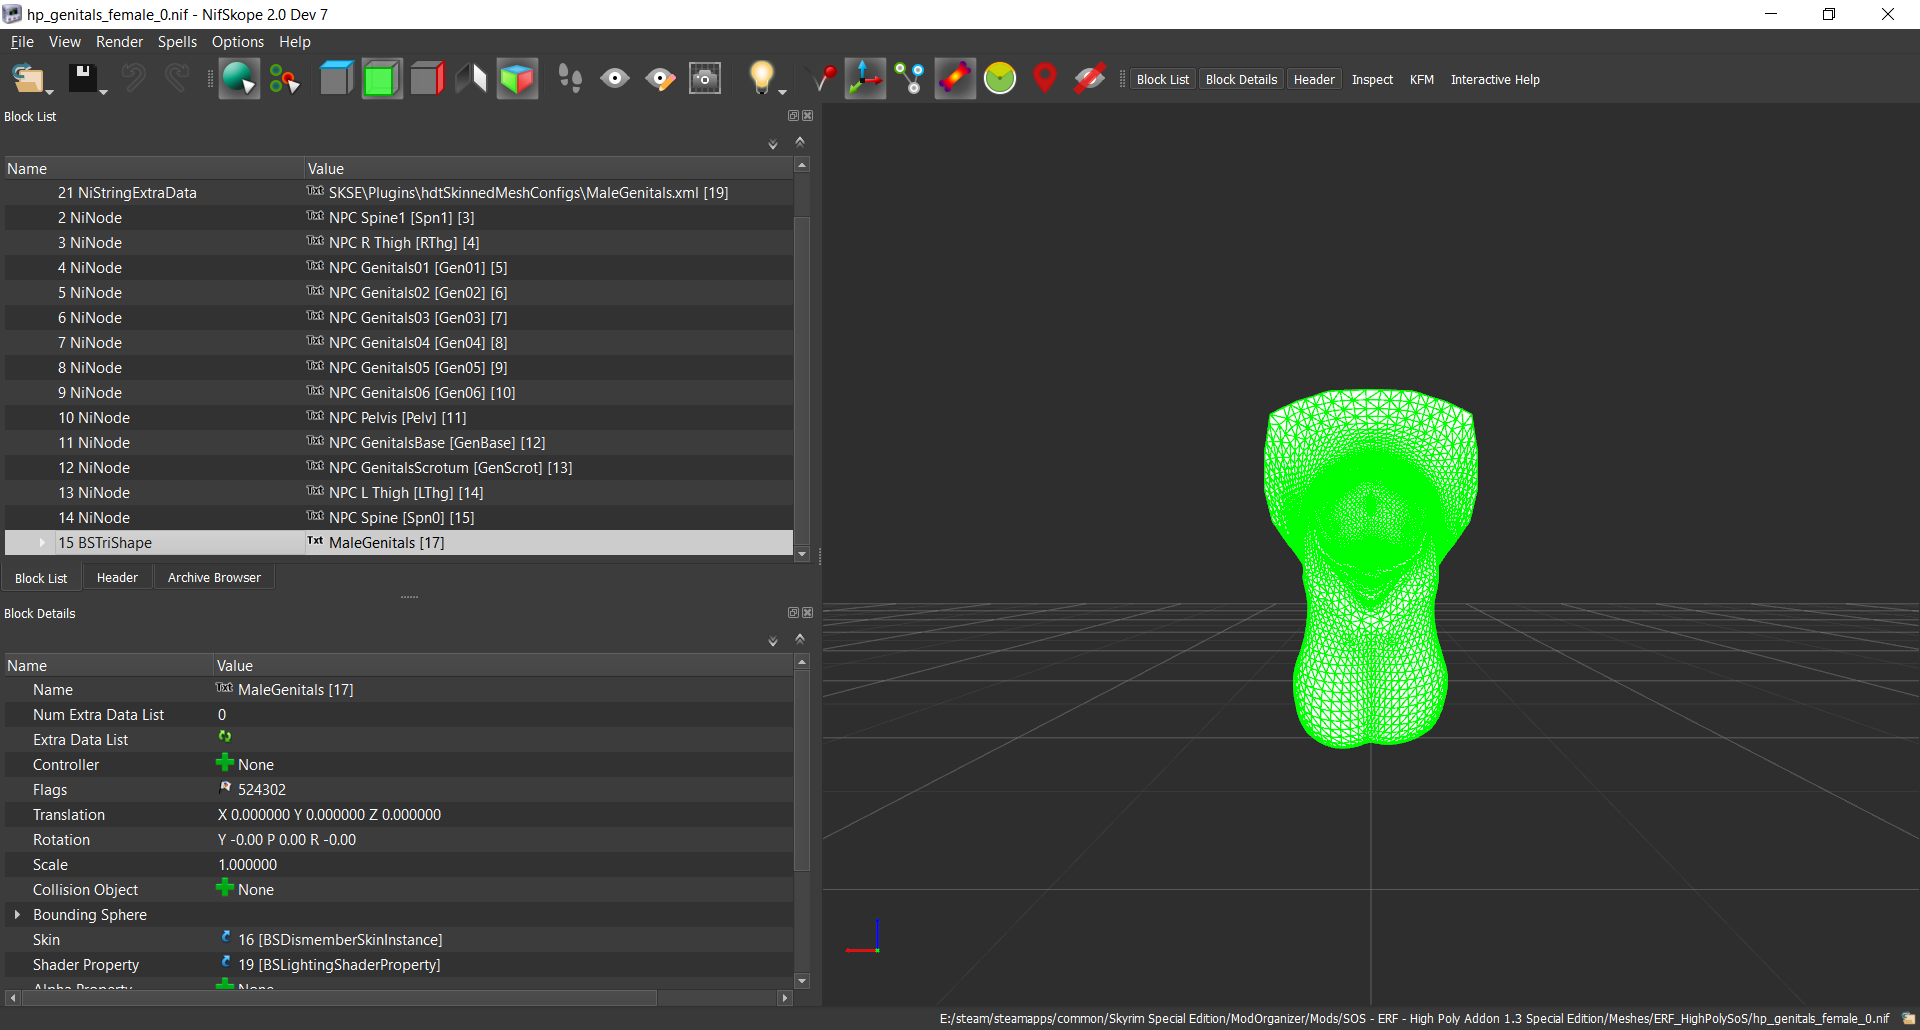This screenshot has width=1920, height=1030.
Task: Click the light bulb lighting icon
Action: (x=762, y=76)
